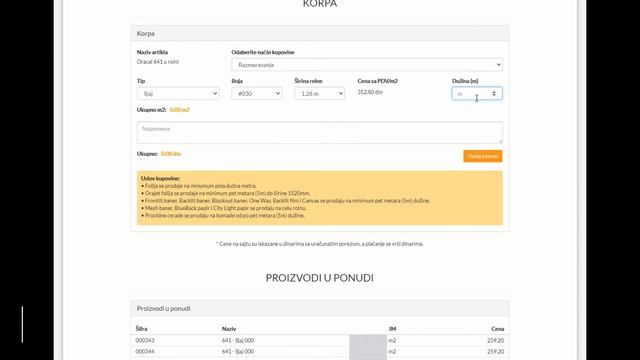Click the JM column header
Screen dimensions: 640x360
[x=392, y=329]
